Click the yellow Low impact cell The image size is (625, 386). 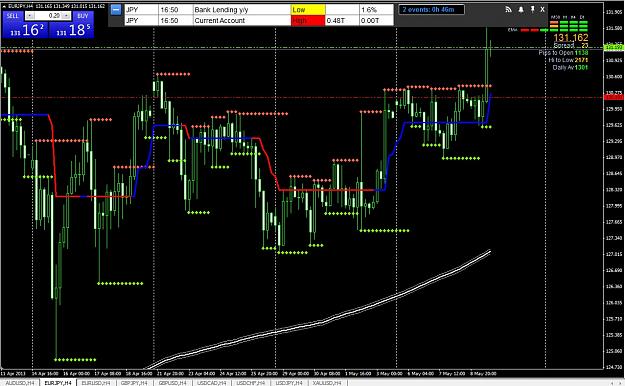[308, 10]
